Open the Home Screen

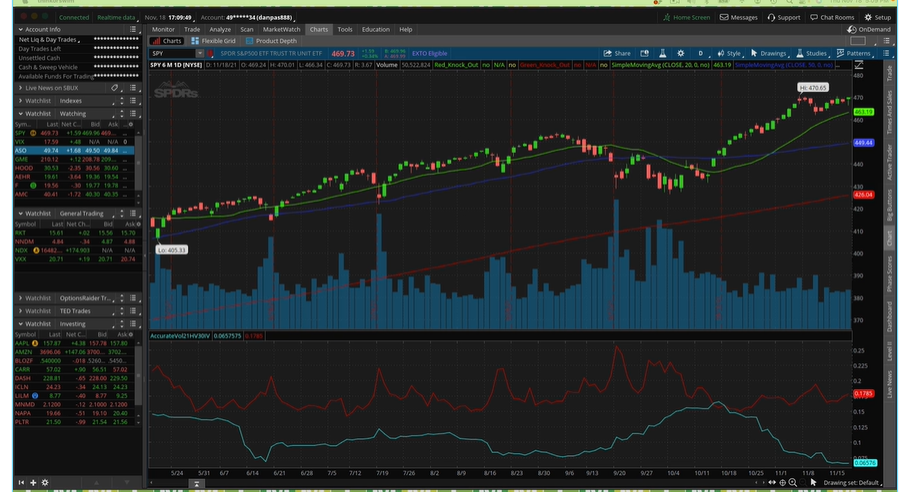pos(687,17)
